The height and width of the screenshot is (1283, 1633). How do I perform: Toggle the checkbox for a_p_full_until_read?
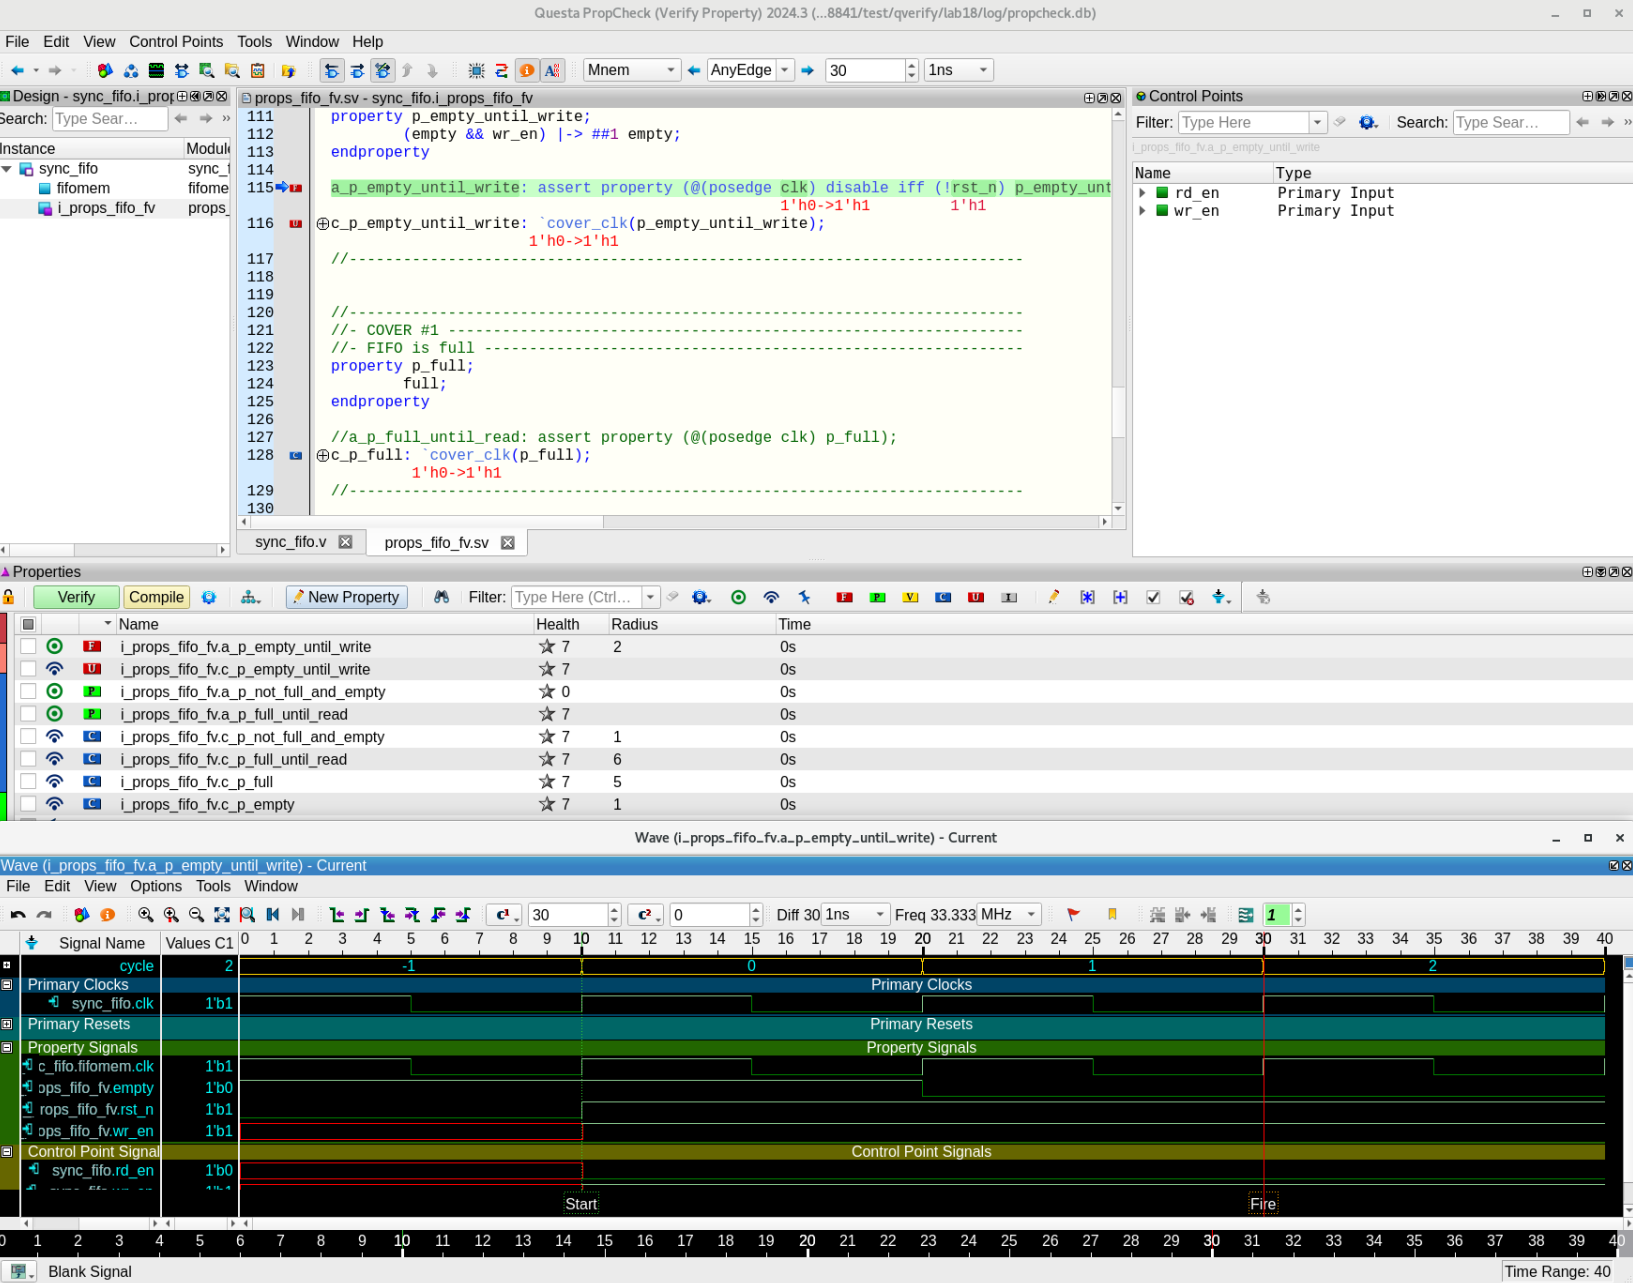(x=28, y=714)
